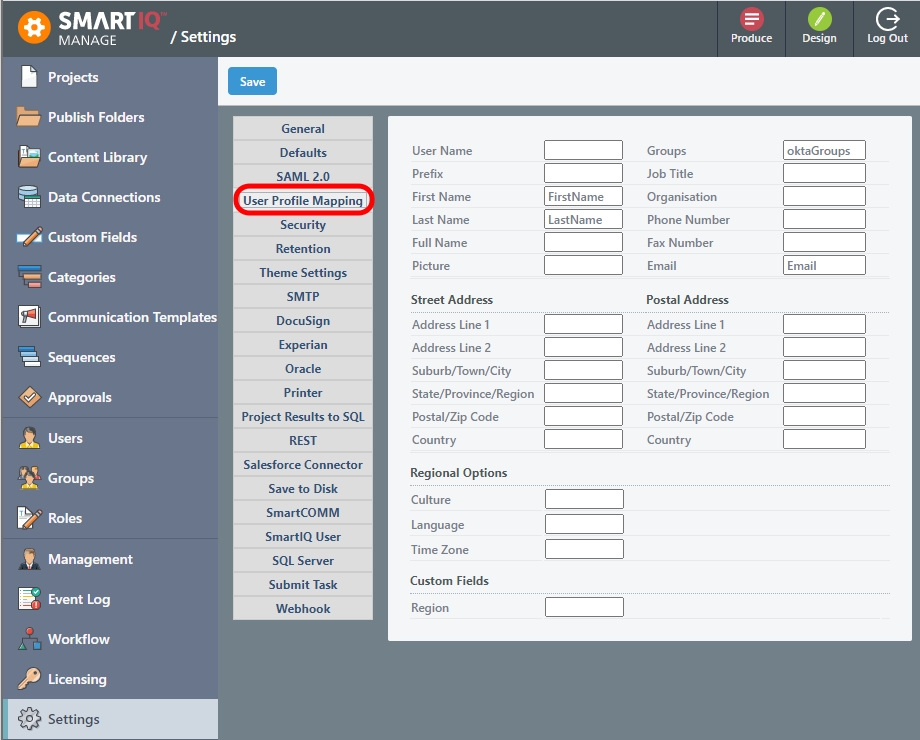Open Approvals checkmark icon
This screenshot has height=740, width=920.
[29, 397]
